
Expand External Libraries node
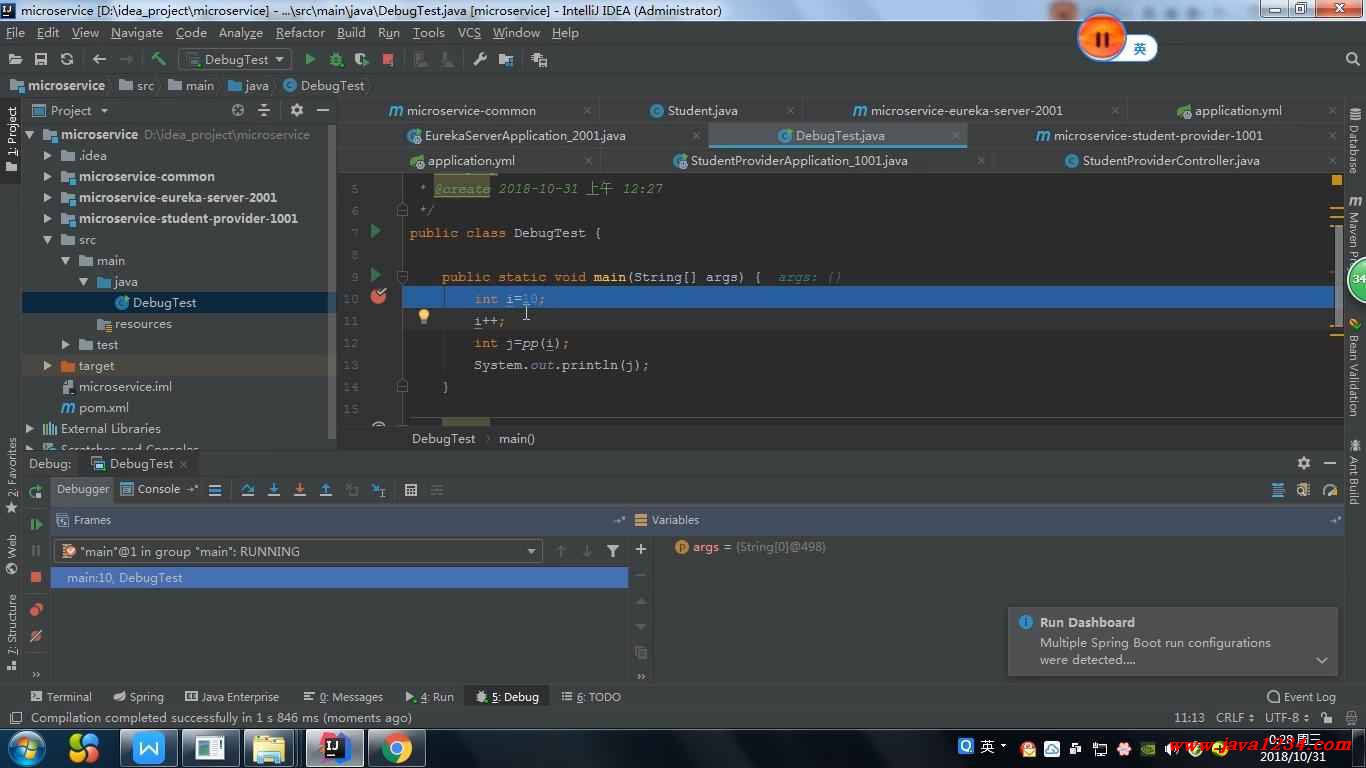[x=30, y=428]
